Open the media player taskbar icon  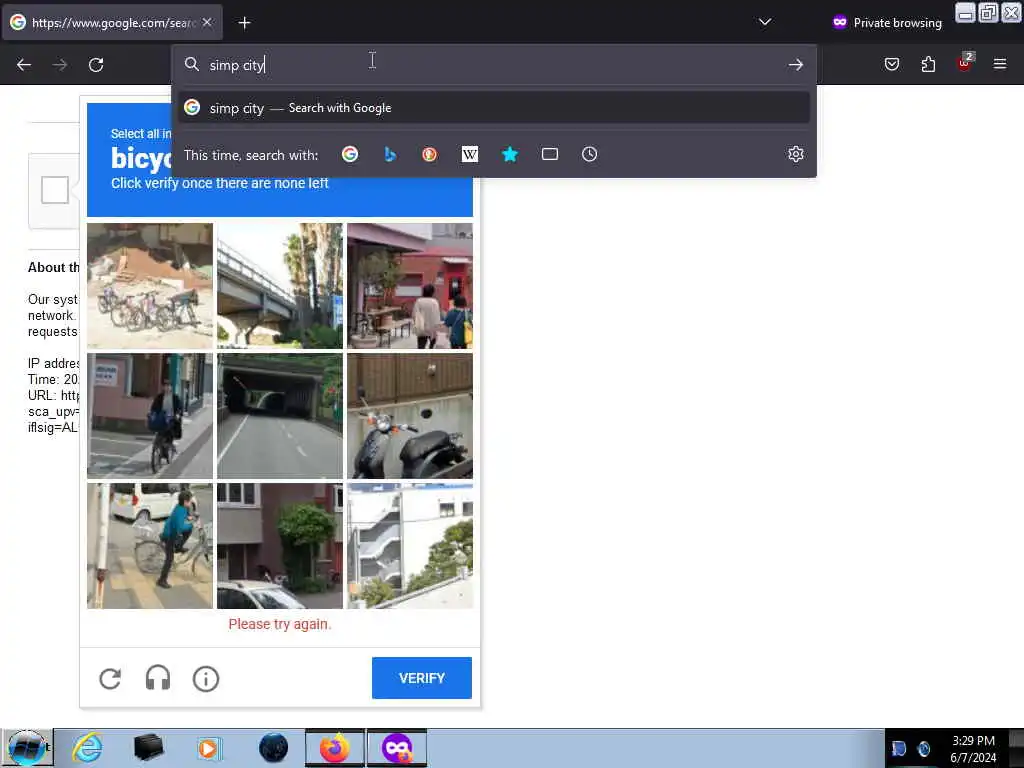tap(208, 748)
